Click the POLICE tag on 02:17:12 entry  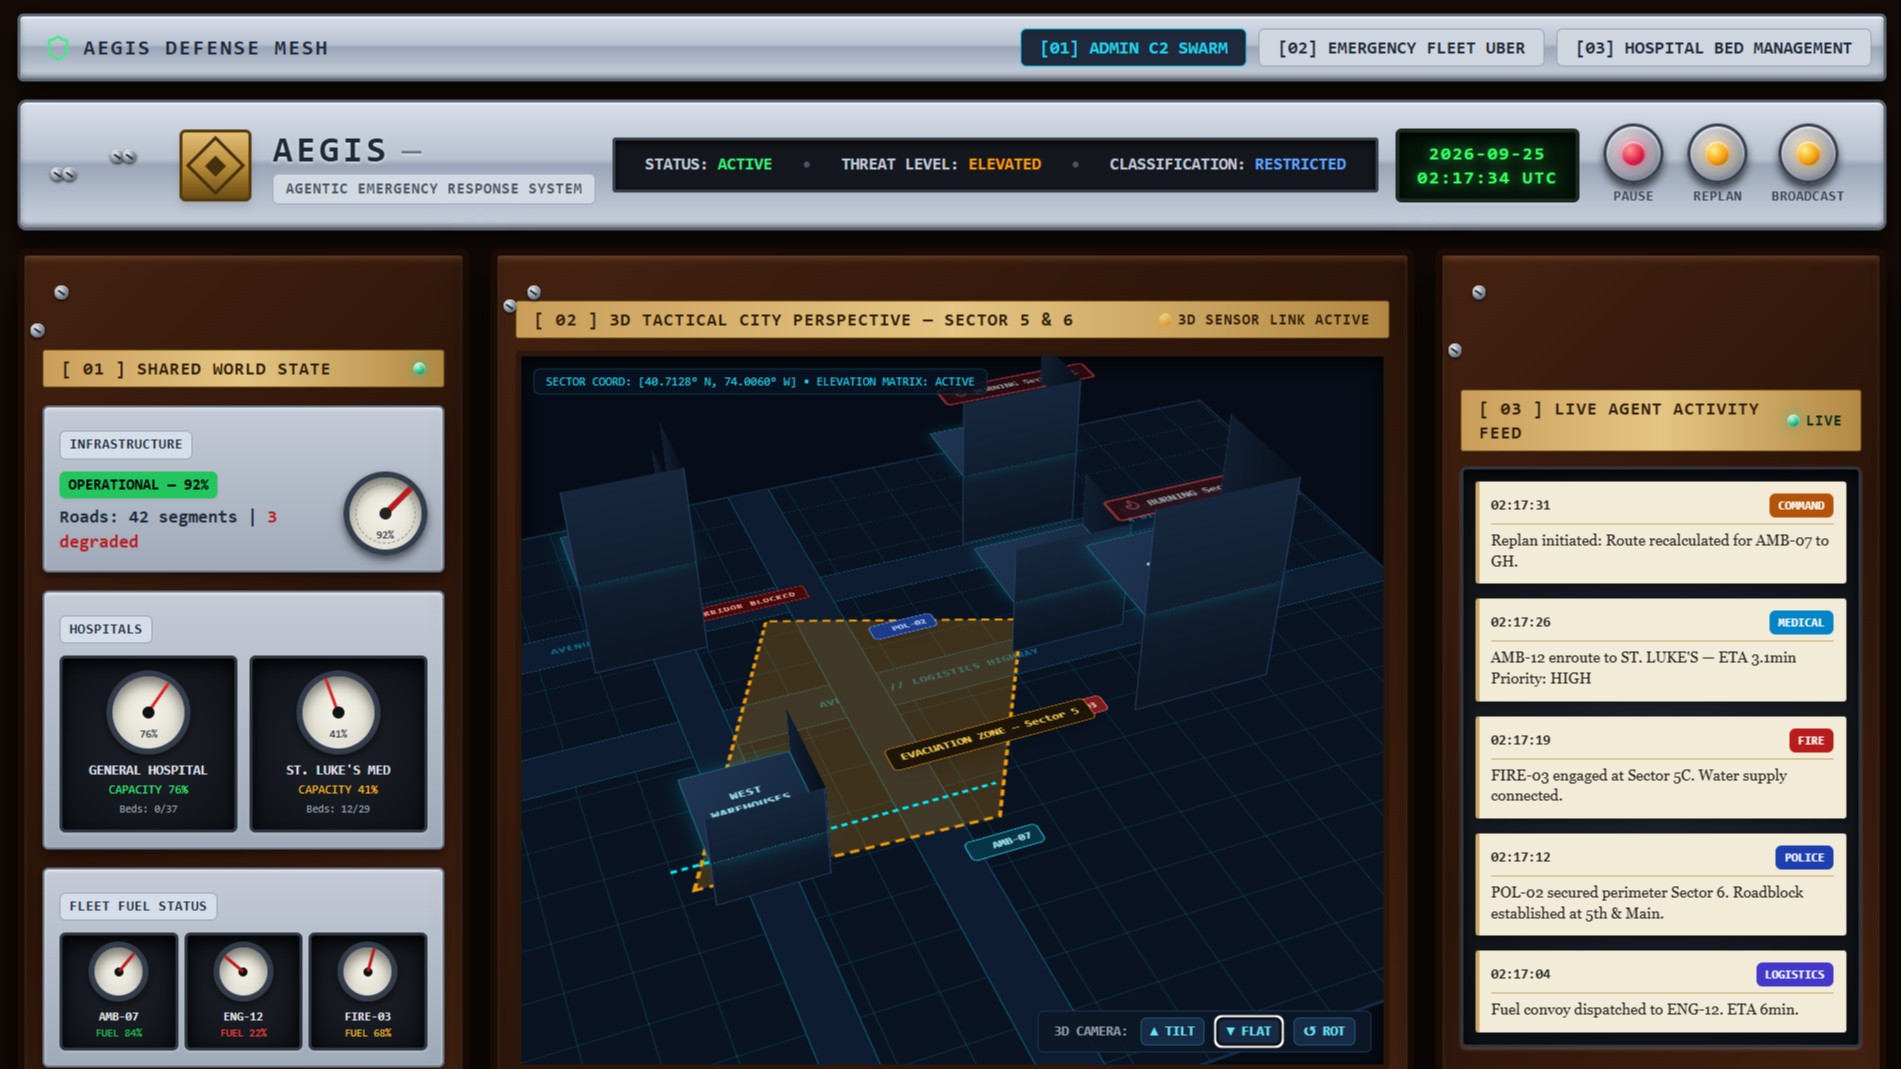pyautogui.click(x=1804, y=858)
